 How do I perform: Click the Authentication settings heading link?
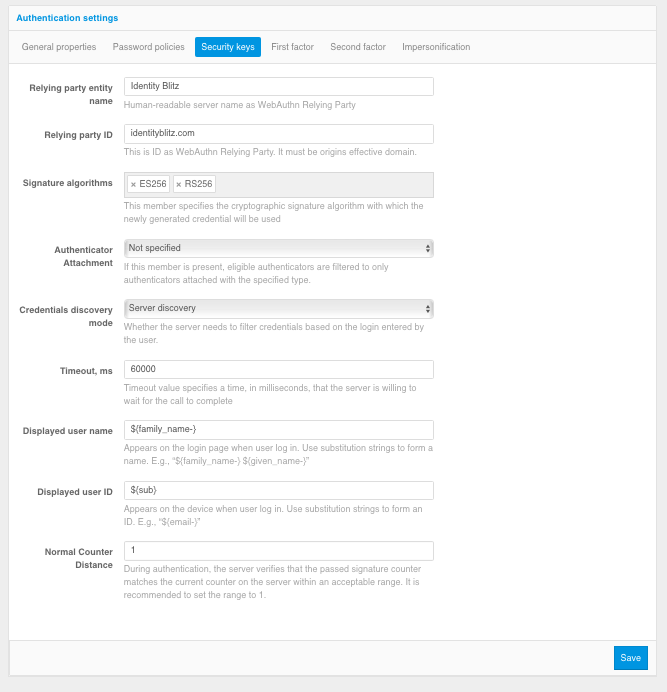pyautogui.click(x=67, y=18)
